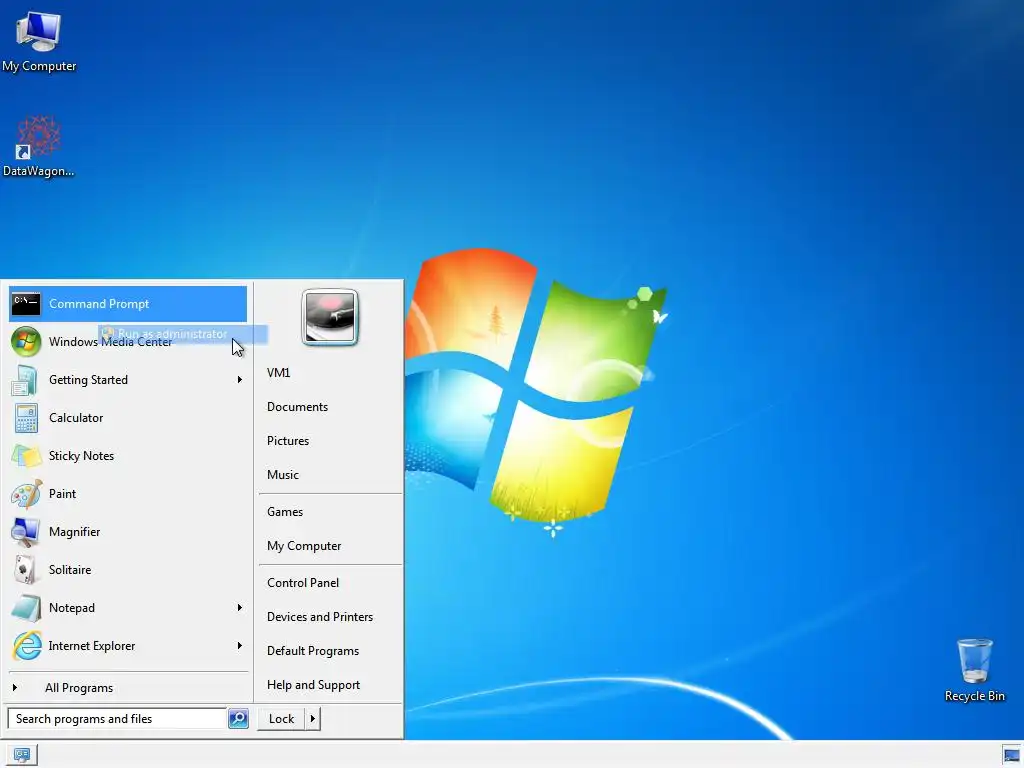Click the Magnifier icon
Viewport: 1024px width, 768px height.
[25, 532]
